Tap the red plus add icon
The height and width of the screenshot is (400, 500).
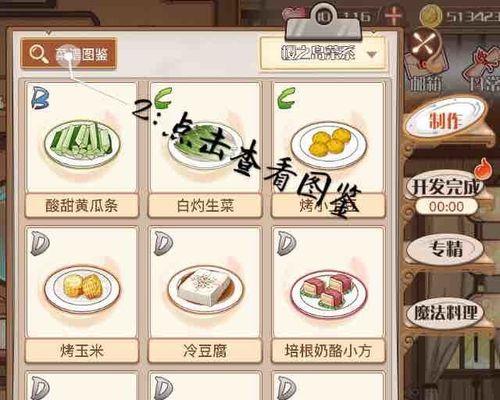click(393, 16)
